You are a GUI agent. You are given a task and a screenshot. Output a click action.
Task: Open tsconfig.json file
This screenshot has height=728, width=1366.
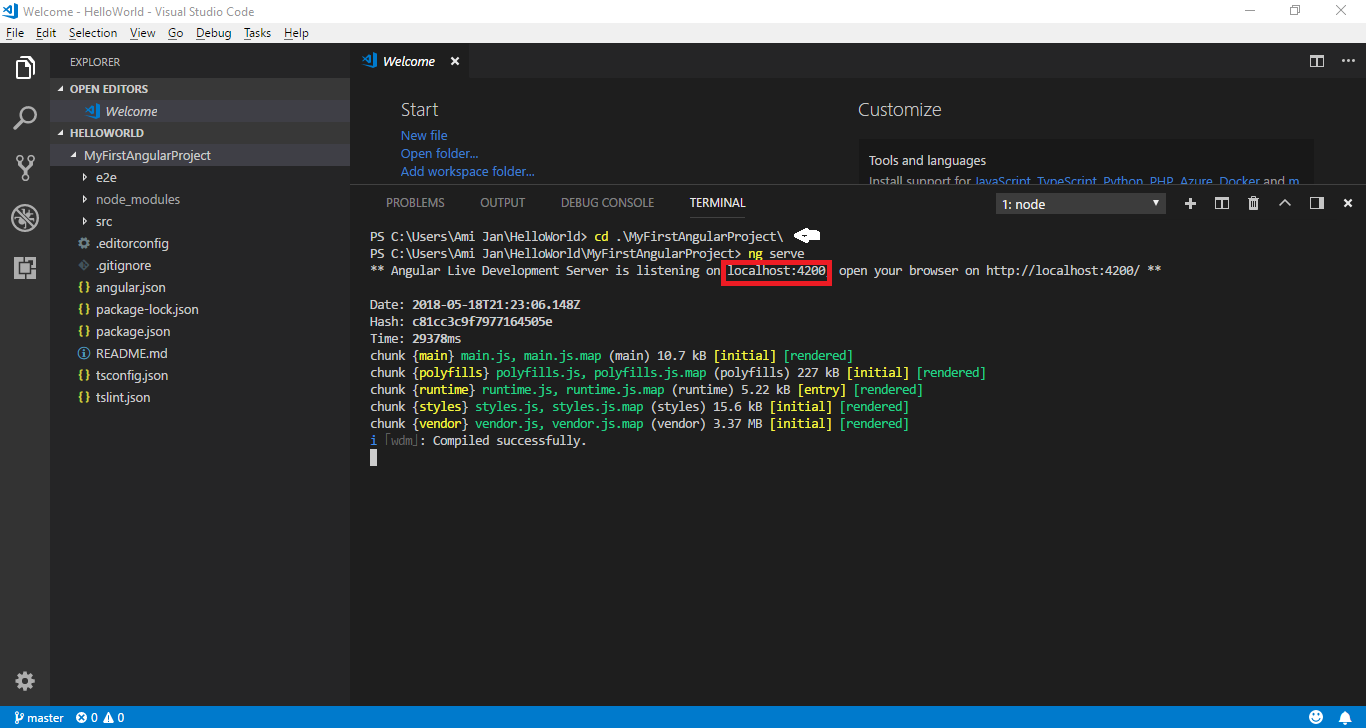click(200, 375)
